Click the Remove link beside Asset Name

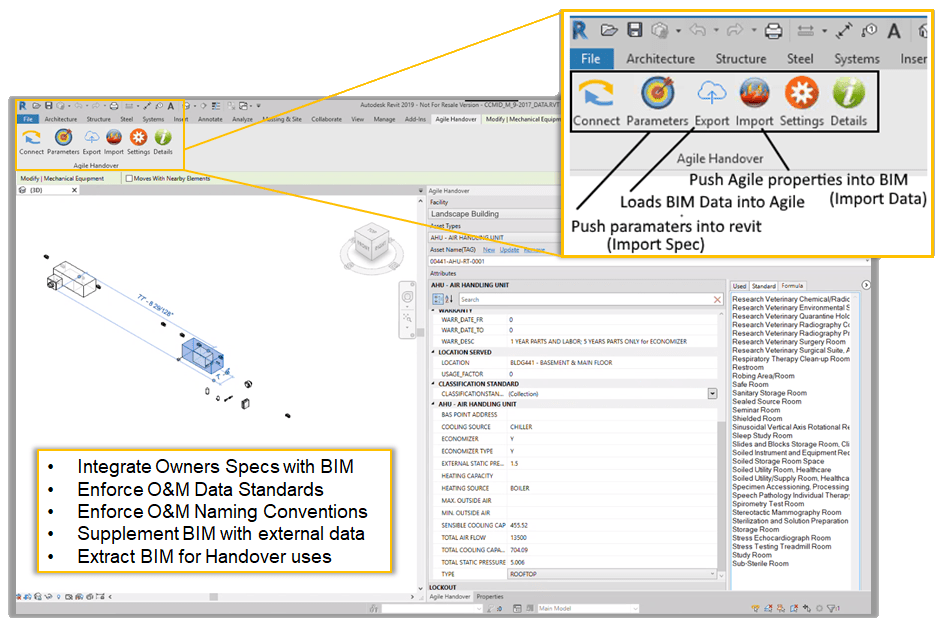(534, 250)
